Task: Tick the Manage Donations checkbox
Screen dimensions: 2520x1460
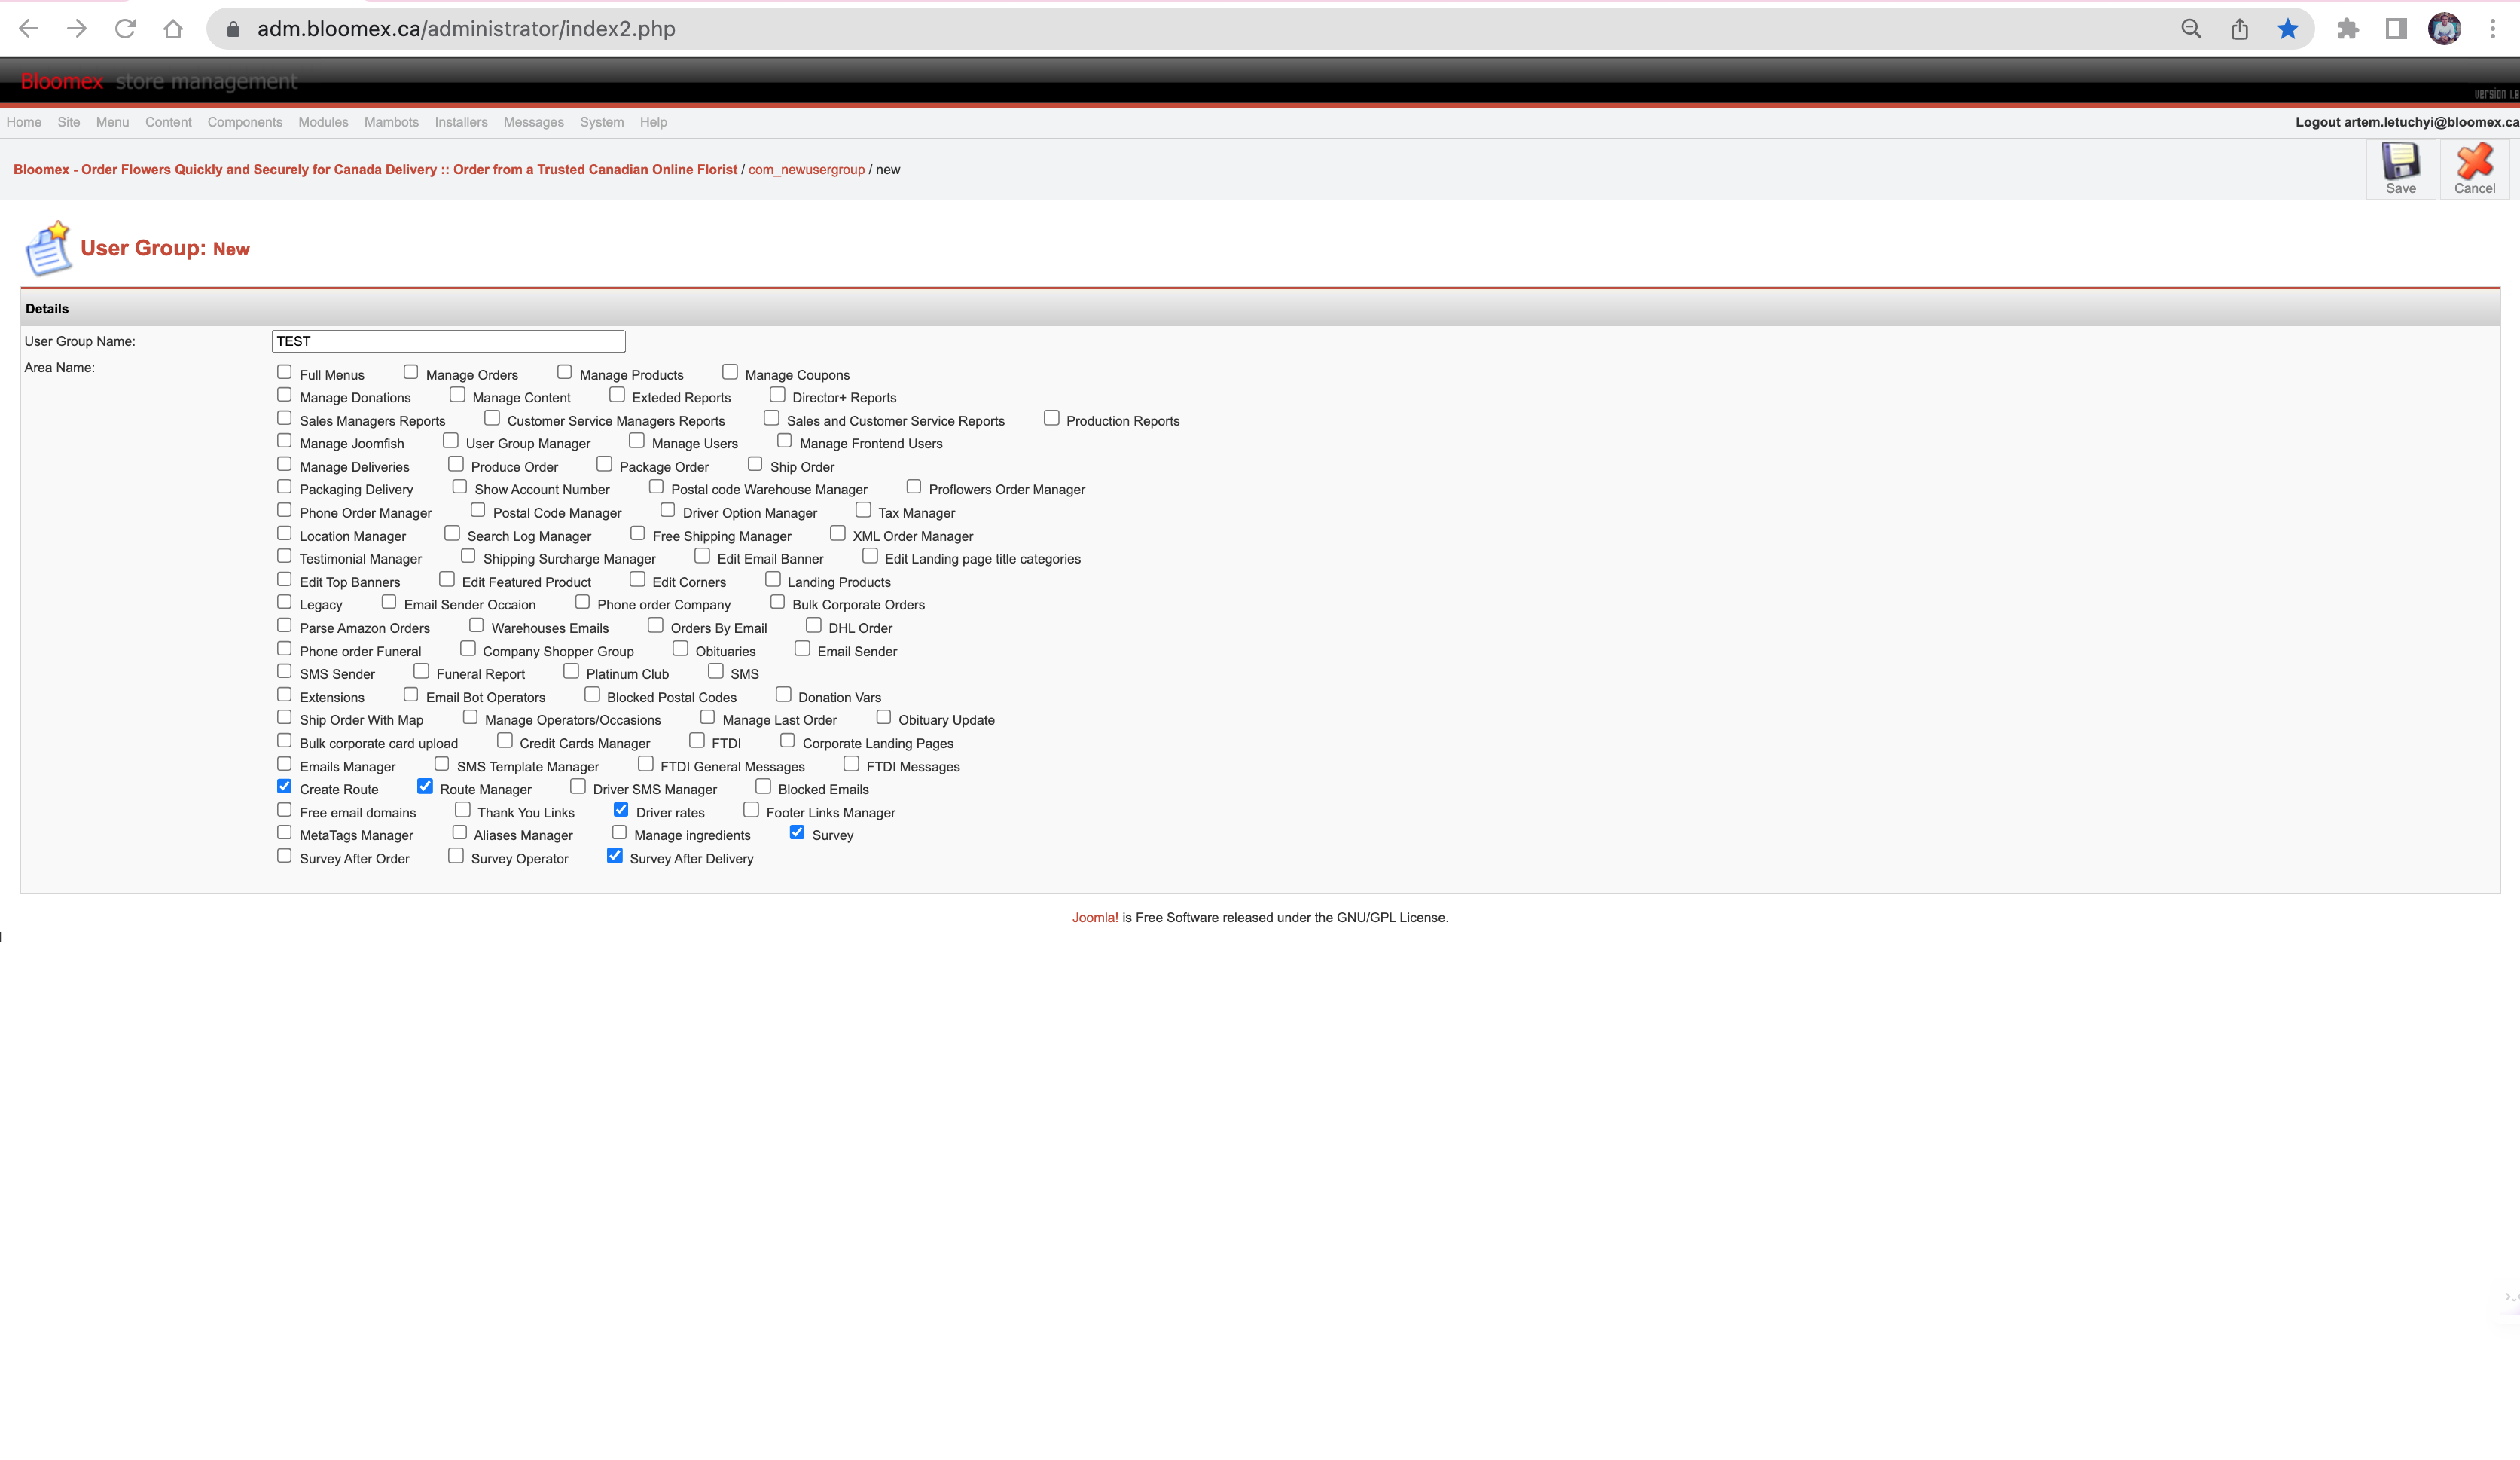Action: point(284,394)
